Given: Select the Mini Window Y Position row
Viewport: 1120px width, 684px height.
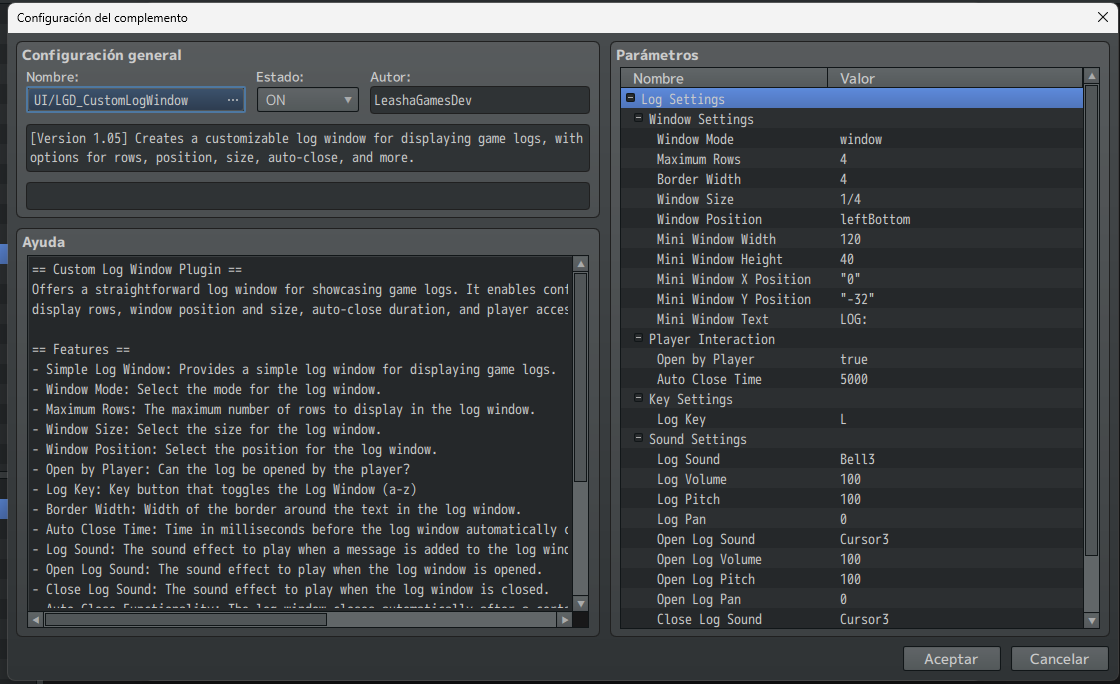Looking at the screenshot, I should 852,299.
